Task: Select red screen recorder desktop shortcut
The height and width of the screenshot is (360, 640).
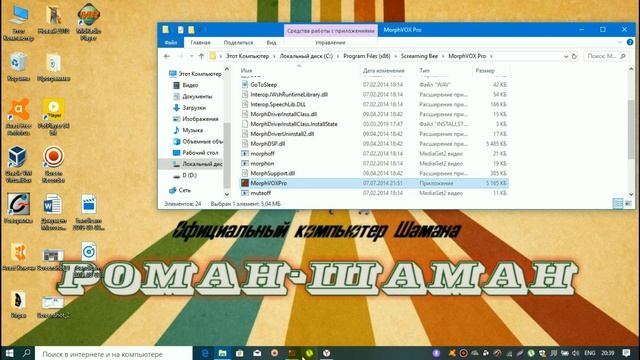Action: click(53, 164)
